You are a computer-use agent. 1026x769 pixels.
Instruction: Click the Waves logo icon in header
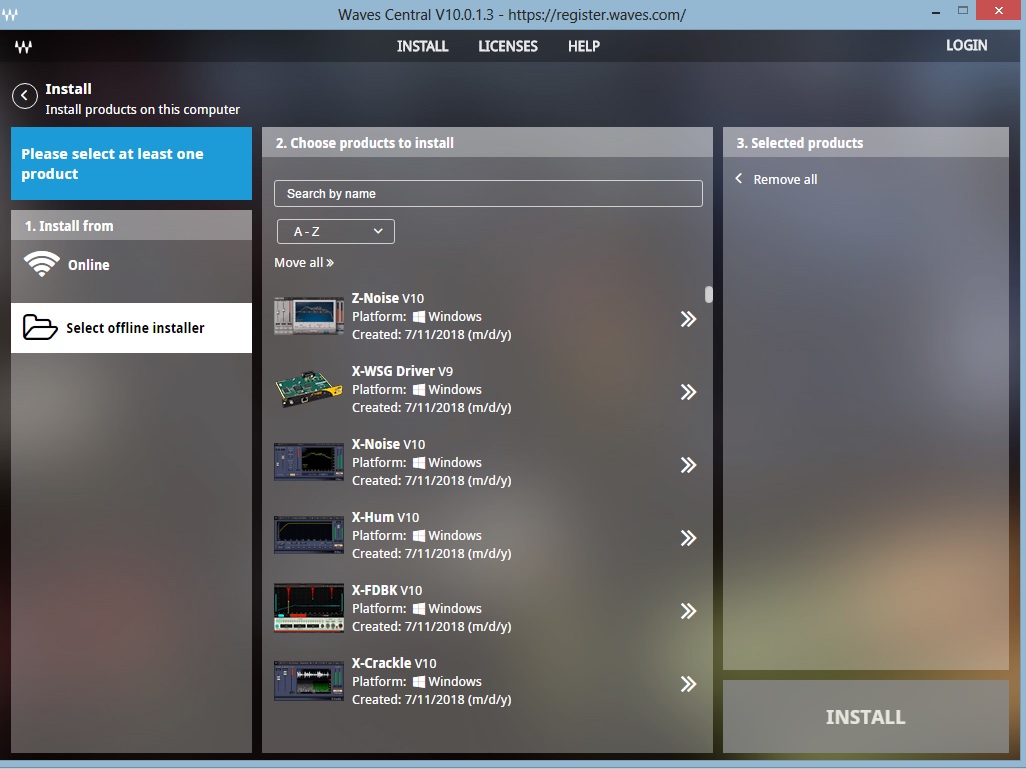pyautogui.click(x=24, y=46)
